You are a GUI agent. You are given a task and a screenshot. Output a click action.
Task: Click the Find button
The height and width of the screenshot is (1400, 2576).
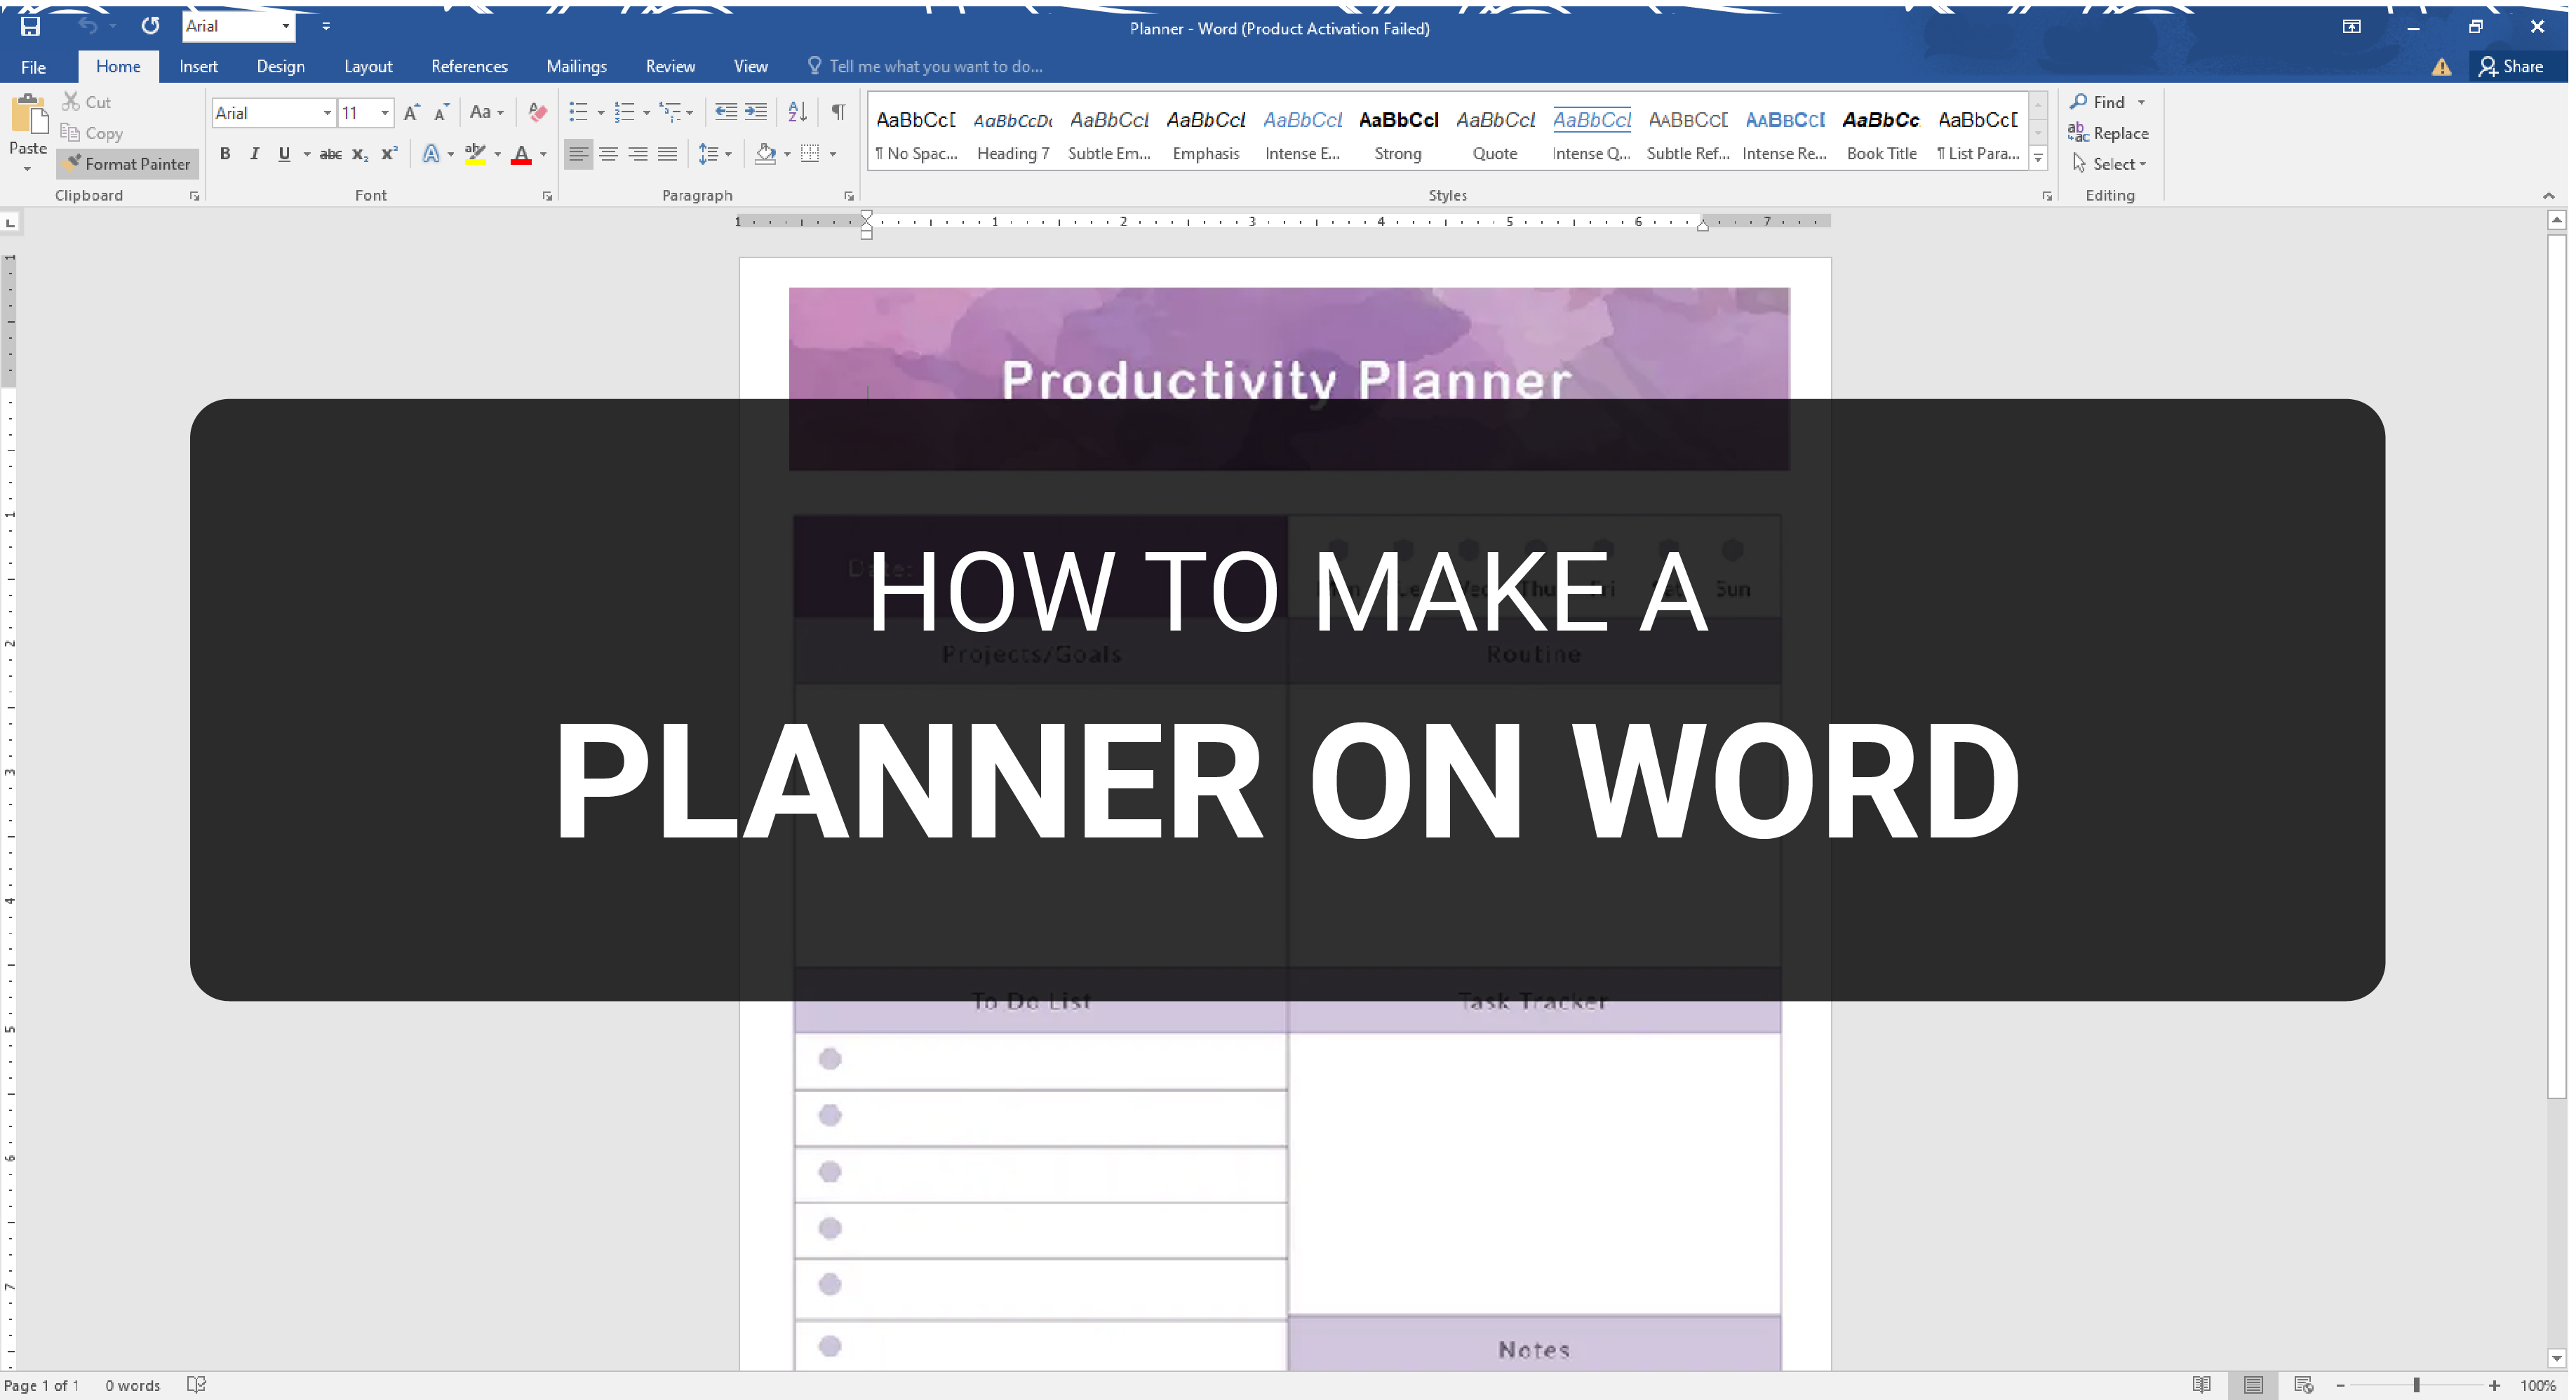pos(2107,102)
